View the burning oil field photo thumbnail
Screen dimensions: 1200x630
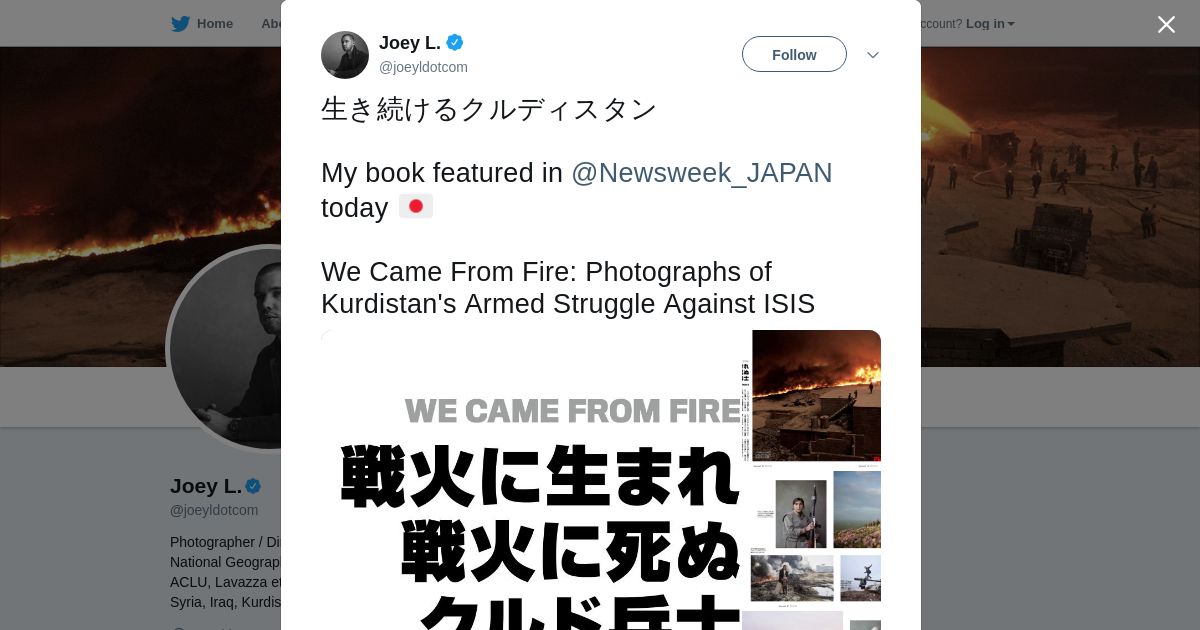pos(816,395)
